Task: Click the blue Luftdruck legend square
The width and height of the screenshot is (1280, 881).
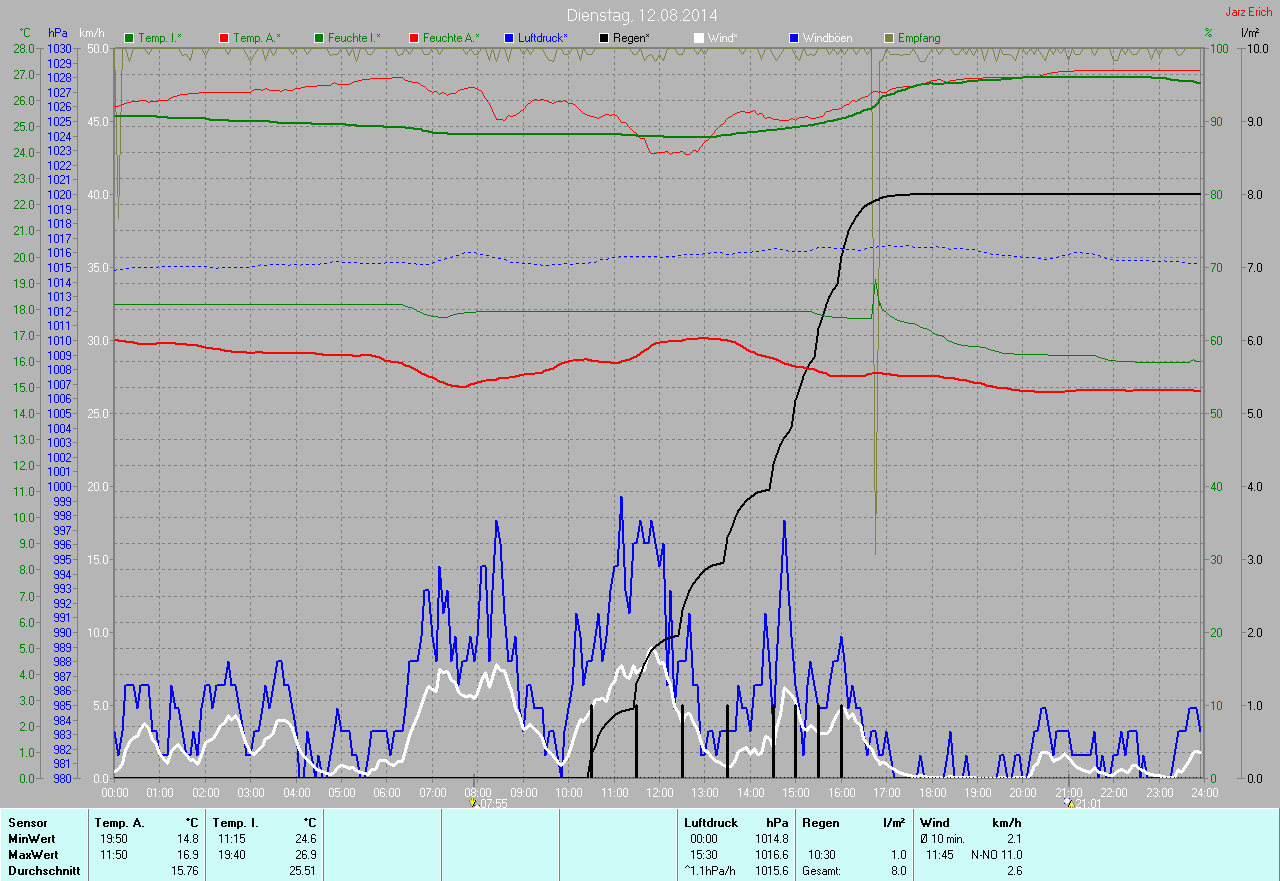Action: (509, 38)
